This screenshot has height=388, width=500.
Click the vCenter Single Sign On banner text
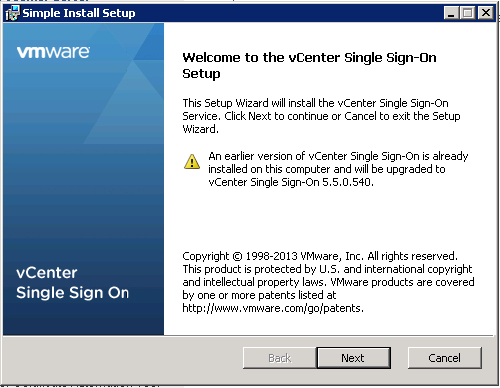click(72, 283)
